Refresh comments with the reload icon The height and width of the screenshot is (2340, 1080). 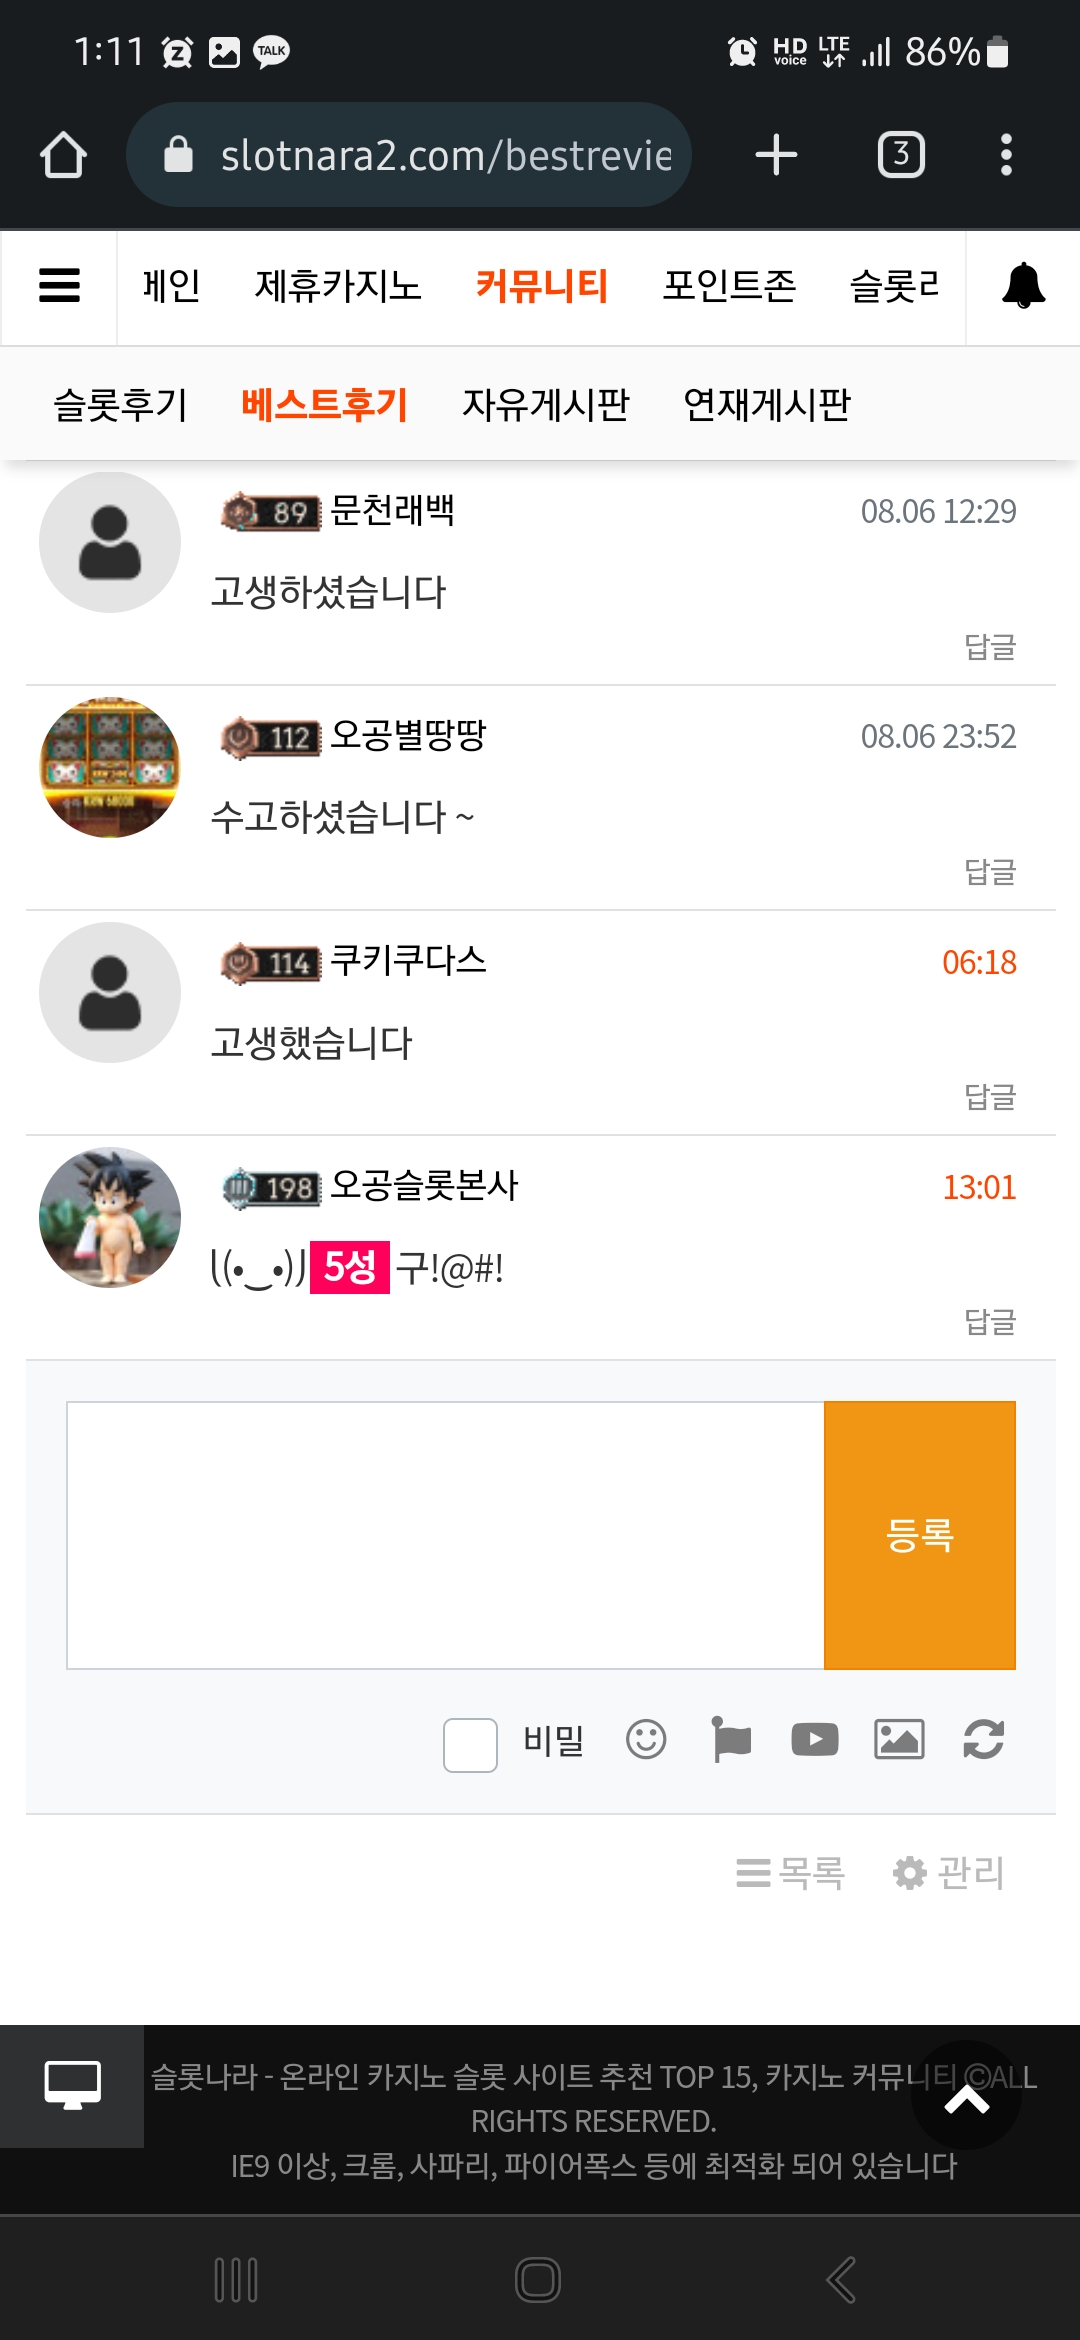point(984,1740)
